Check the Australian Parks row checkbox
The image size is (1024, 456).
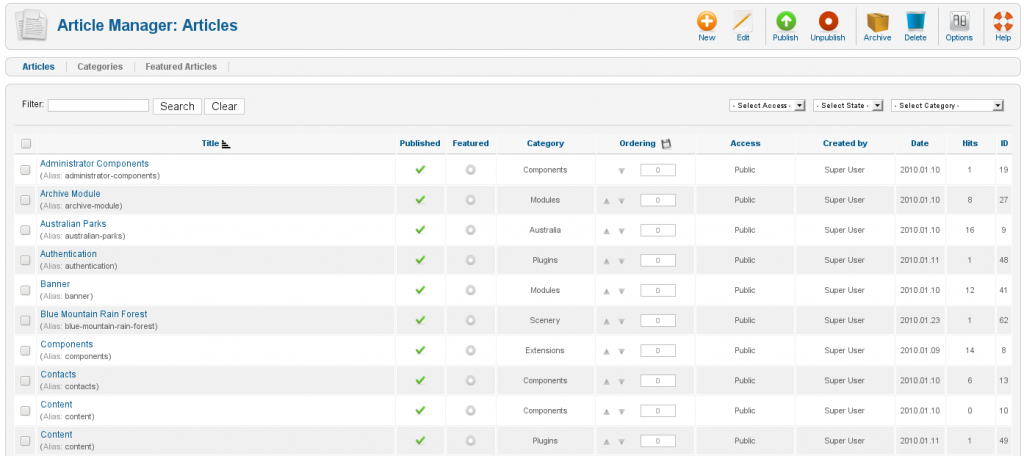pyautogui.click(x=25, y=230)
